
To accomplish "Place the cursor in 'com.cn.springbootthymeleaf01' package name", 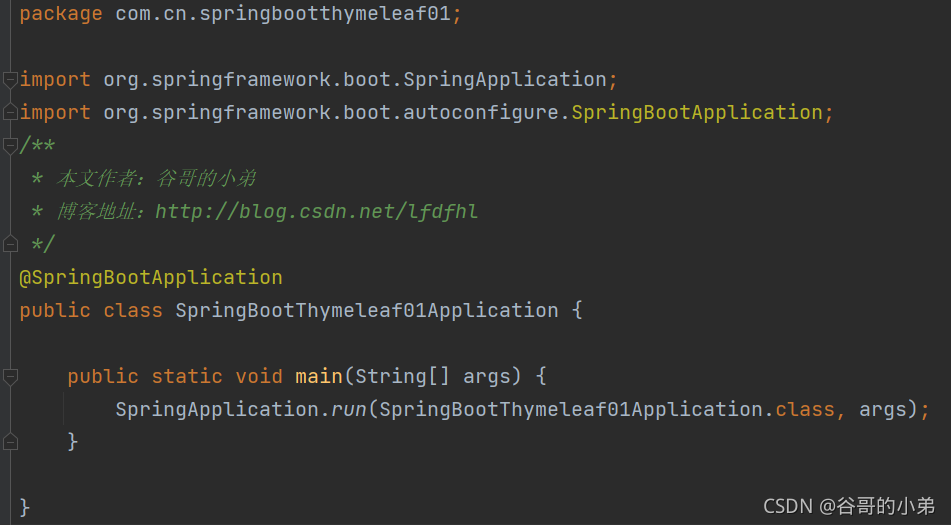I will pyautogui.click(x=283, y=13).
